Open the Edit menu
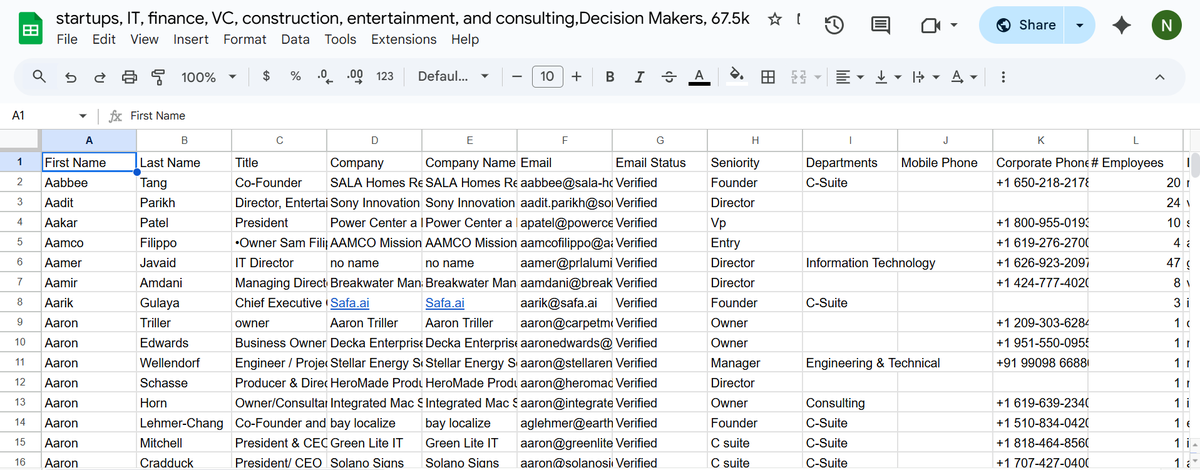 103,39
